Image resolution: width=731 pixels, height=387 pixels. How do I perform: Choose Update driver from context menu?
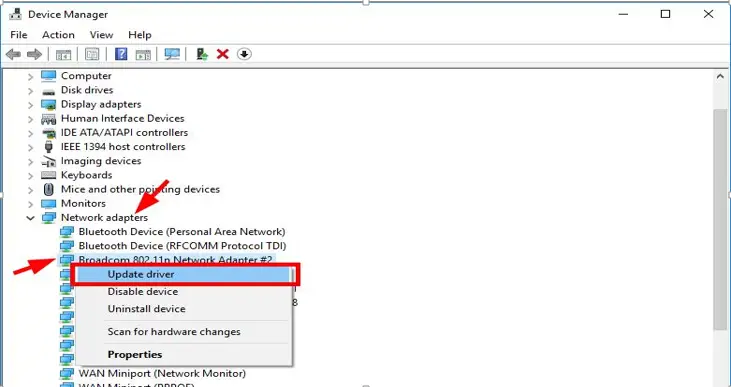pos(185,274)
